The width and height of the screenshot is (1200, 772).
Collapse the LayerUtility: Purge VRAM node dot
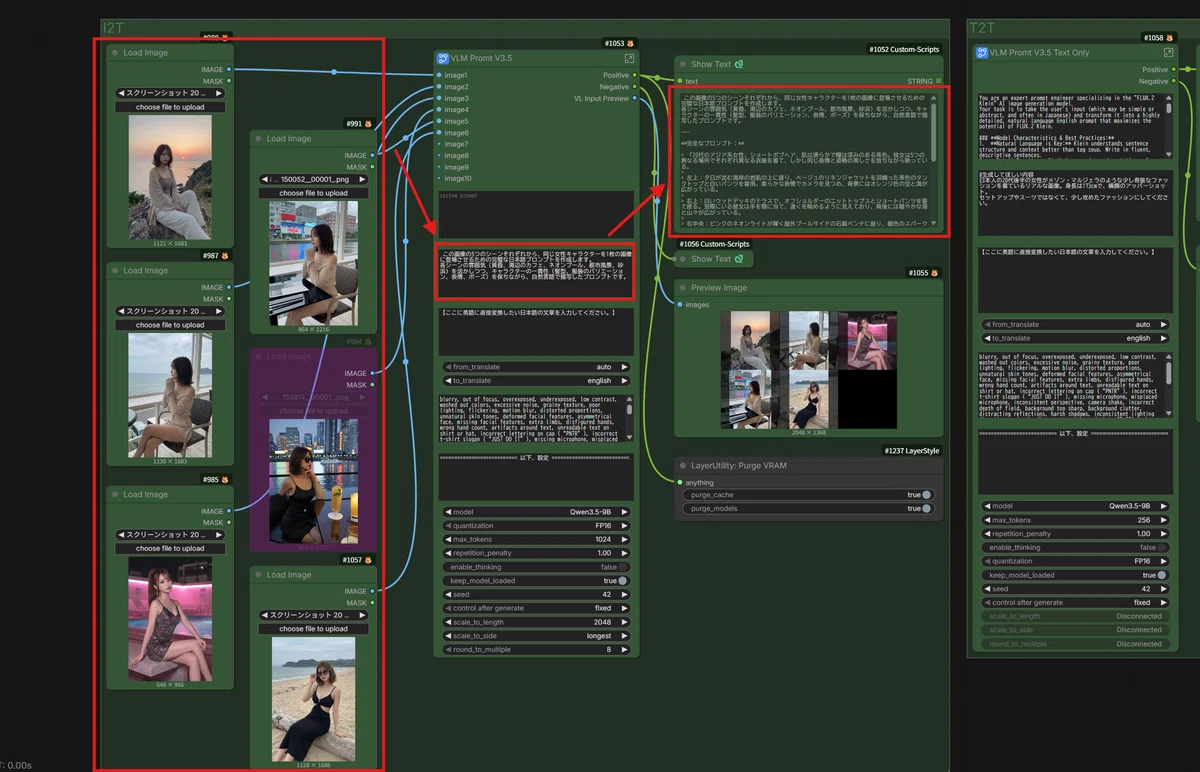coord(683,466)
